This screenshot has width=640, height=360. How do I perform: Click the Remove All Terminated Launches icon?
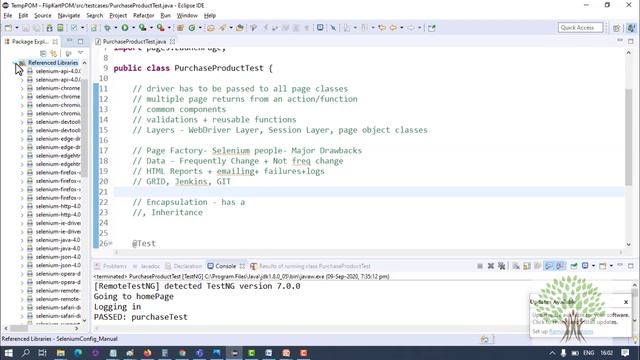point(502,266)
